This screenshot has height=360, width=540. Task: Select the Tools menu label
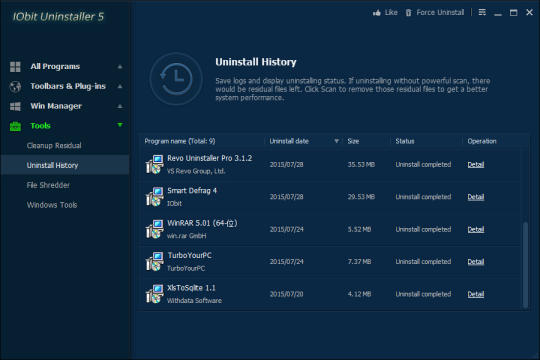point(40,126)
